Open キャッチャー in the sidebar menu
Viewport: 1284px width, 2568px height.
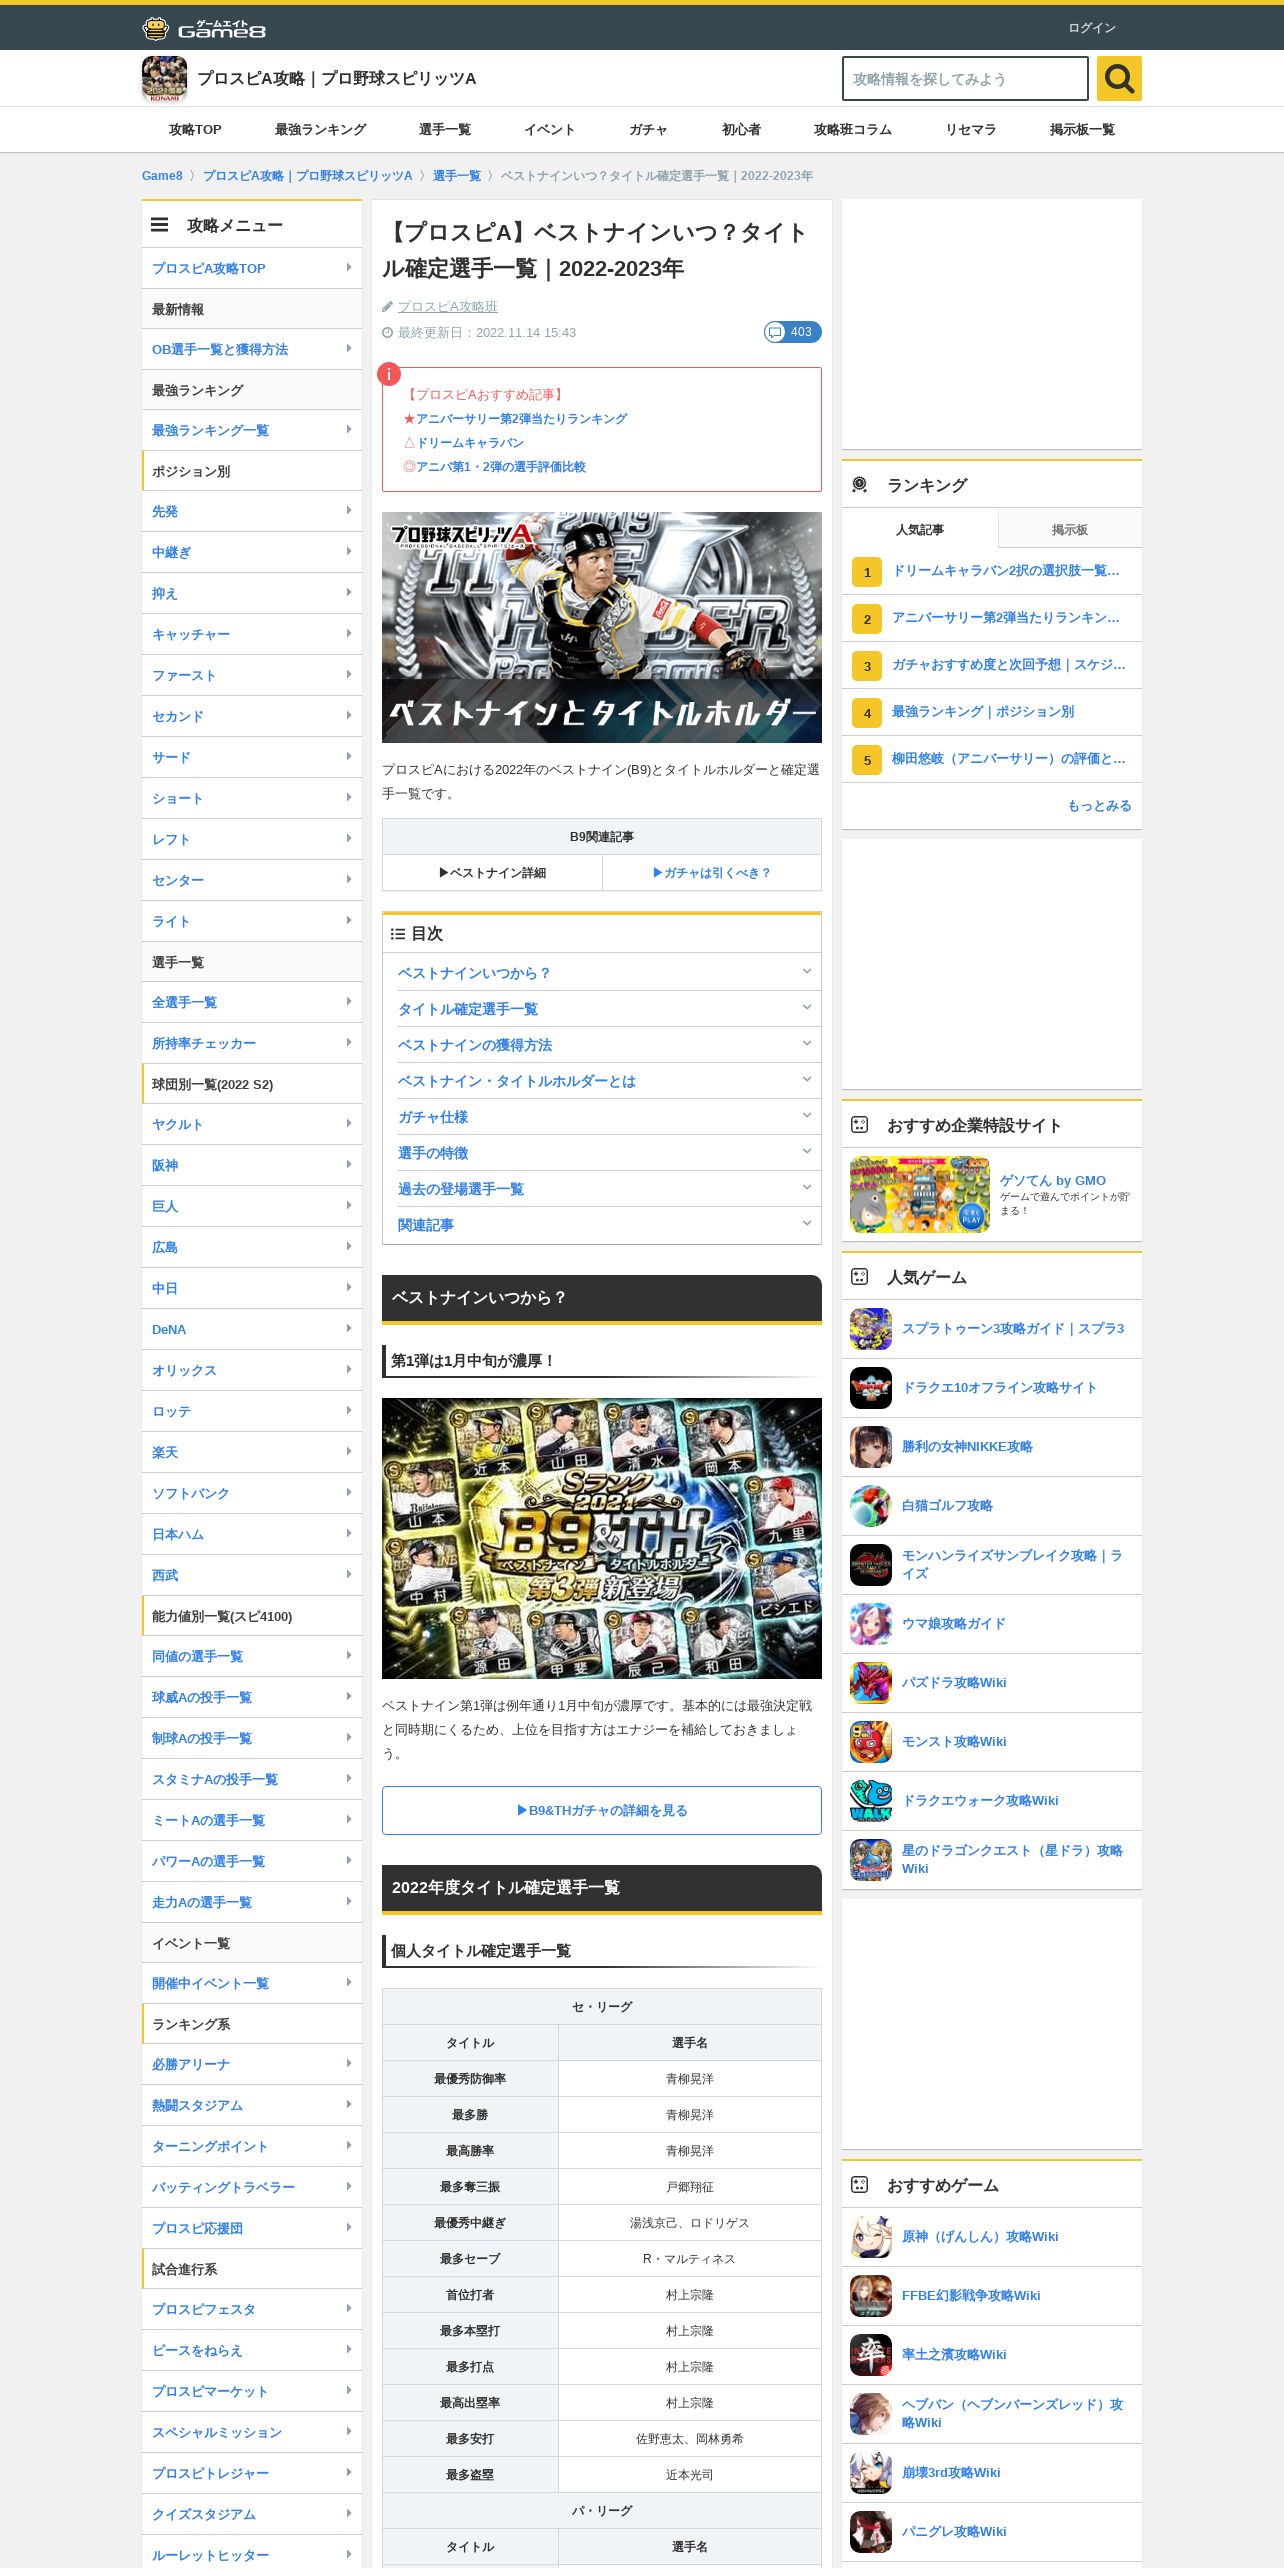click(252, 634)
